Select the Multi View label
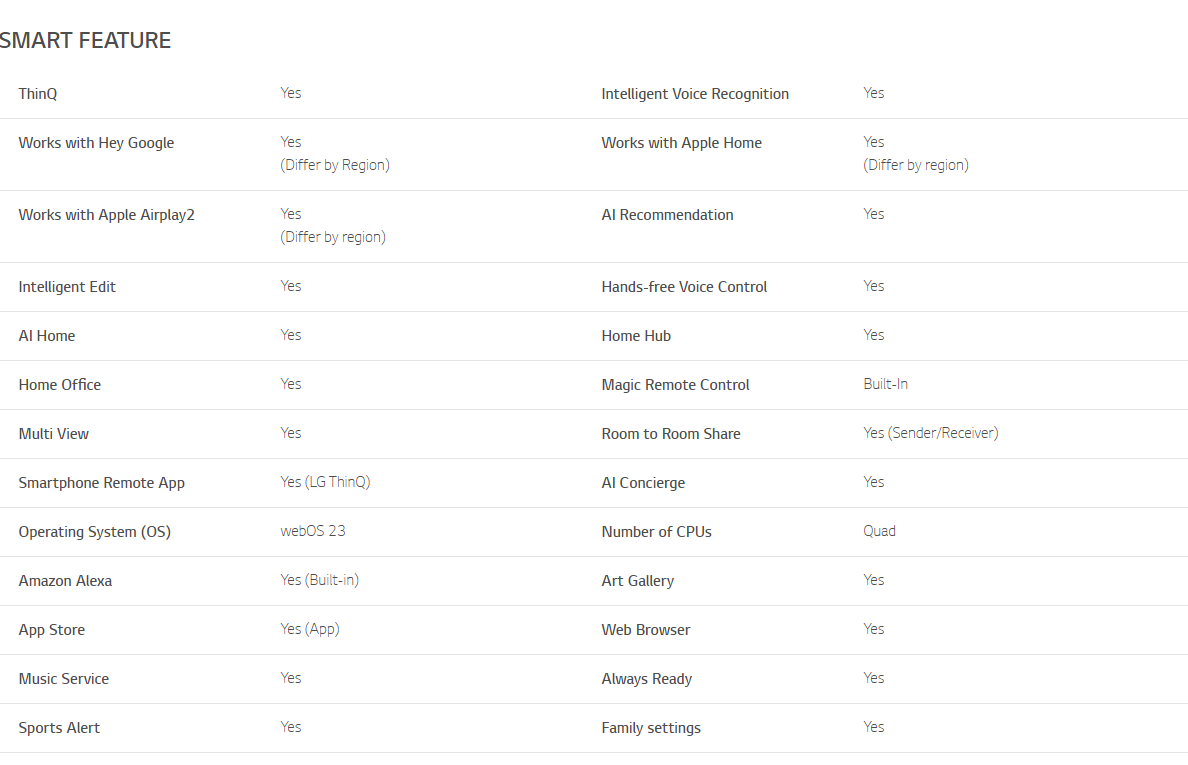This screenshot has width=1188, height=765. pos(54,434)
